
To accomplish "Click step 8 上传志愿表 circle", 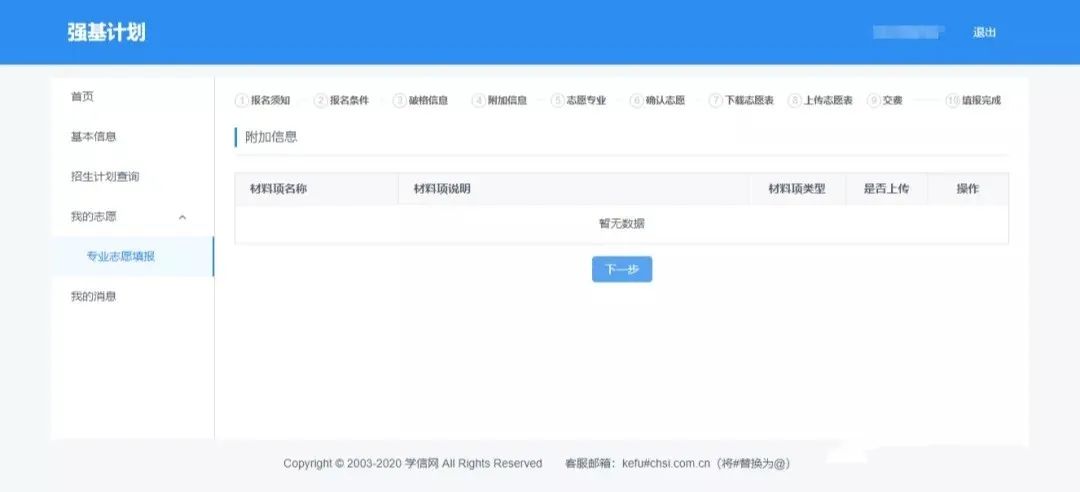I will 794,100.
